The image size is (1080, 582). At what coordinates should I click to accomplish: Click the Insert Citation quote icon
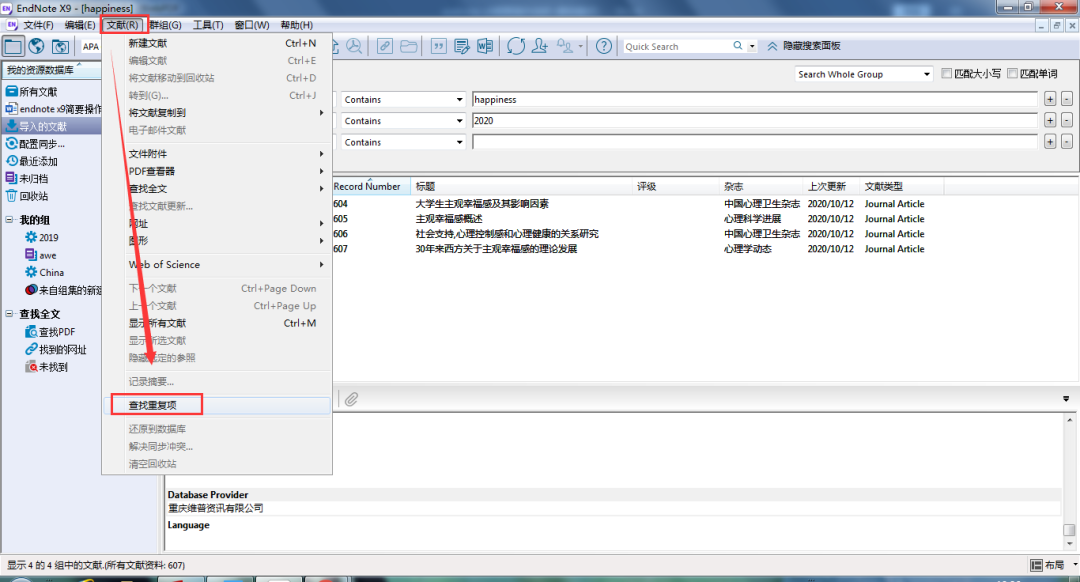[x=438, y=46]
